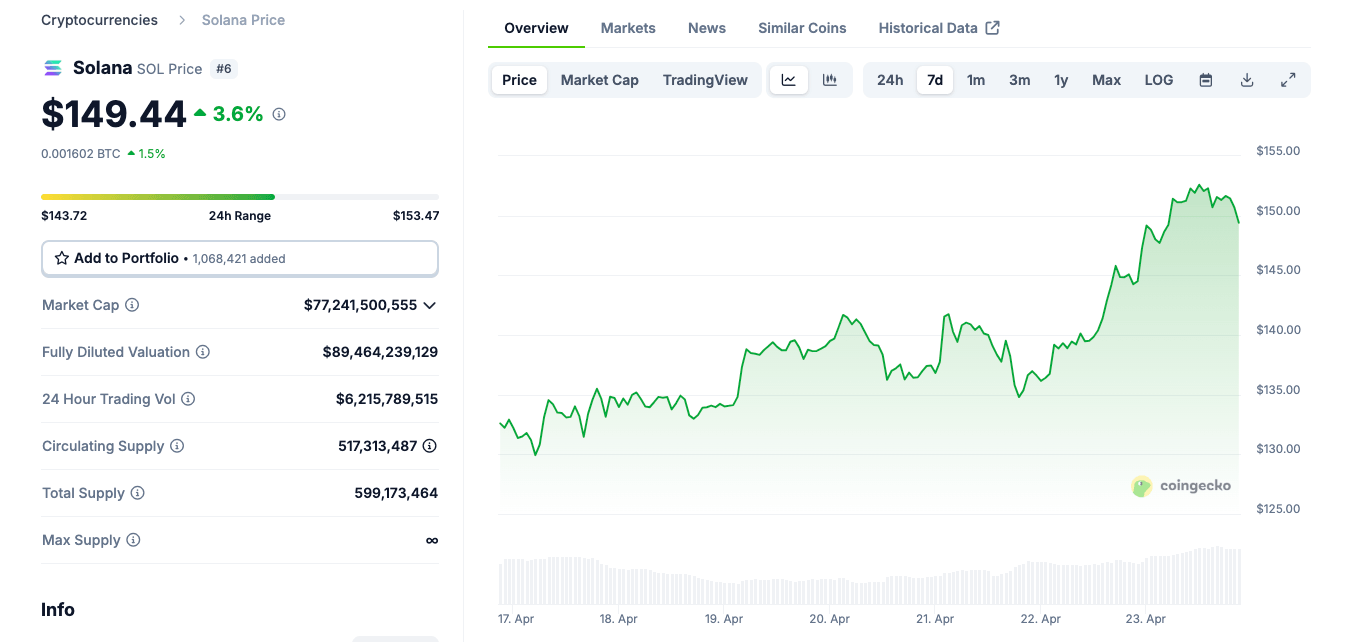Click the star icon in Add to Portfolio
1364x642 pixels.
[x=61, y=258]
